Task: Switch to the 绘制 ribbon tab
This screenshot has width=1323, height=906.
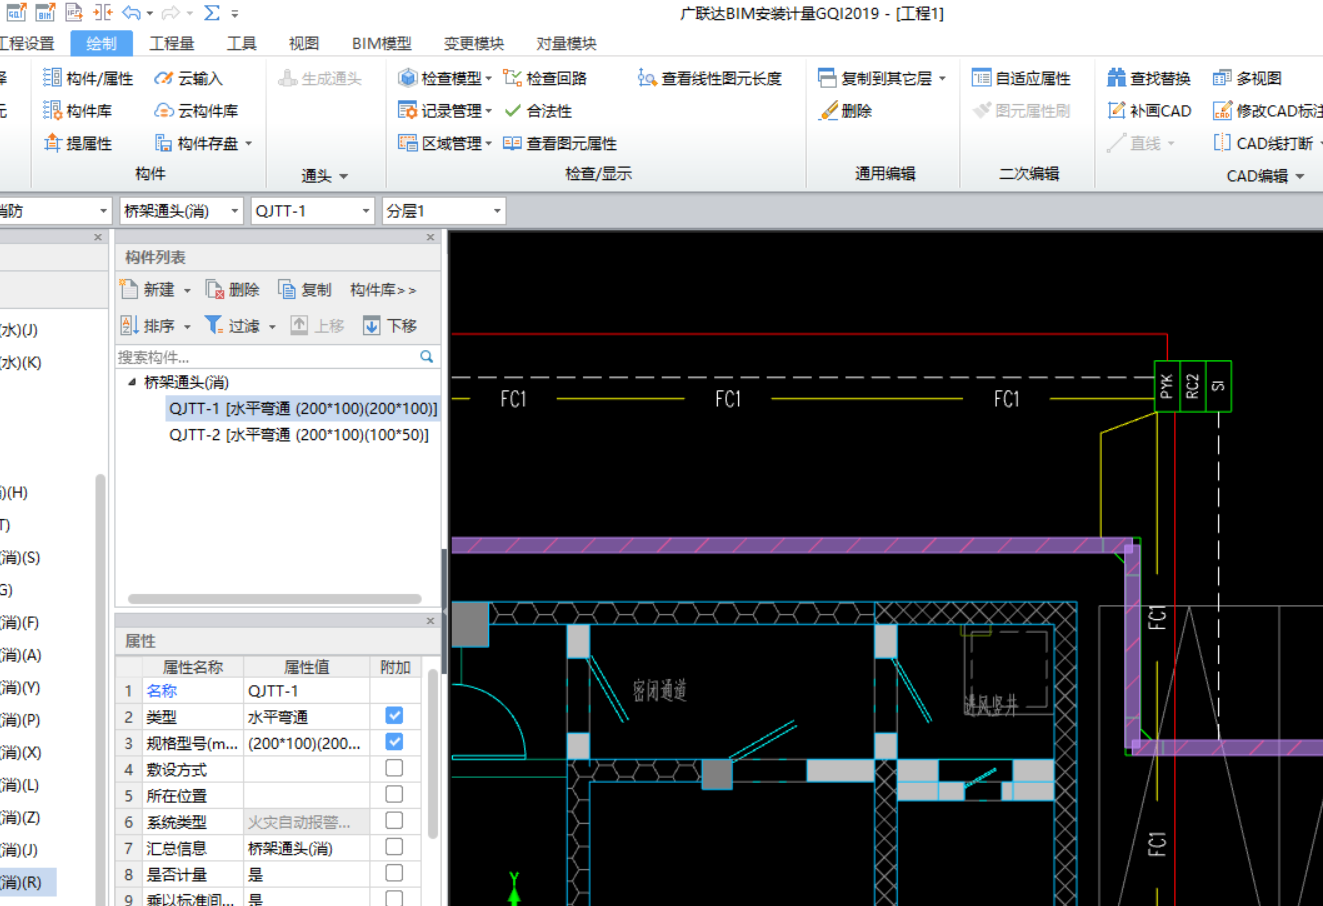Action: point(101,43)
